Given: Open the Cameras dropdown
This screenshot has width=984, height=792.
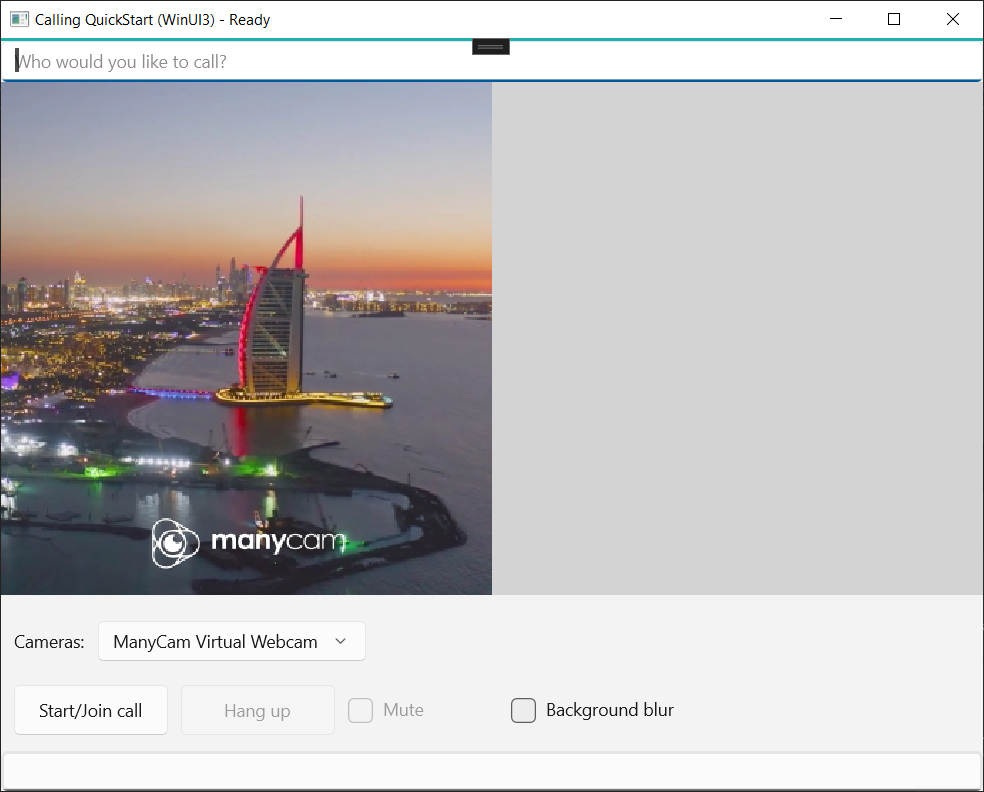Looking at the screenshot, I should [x=231, y=641].
